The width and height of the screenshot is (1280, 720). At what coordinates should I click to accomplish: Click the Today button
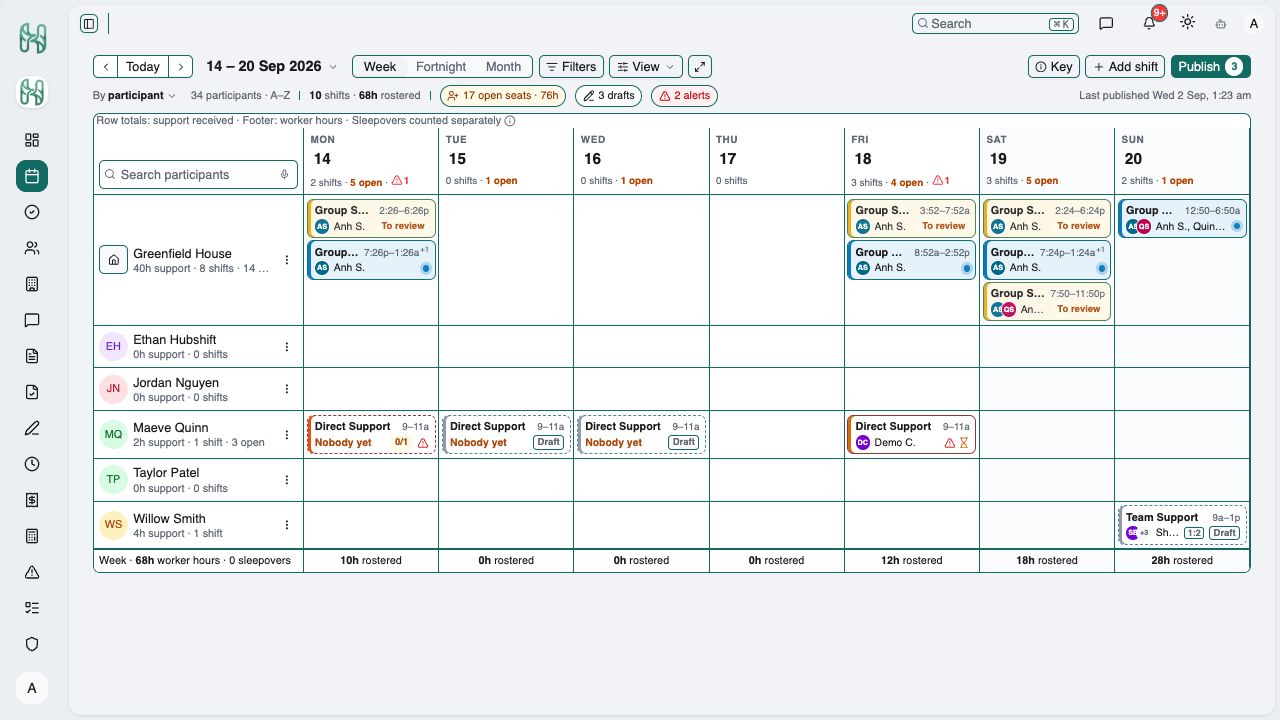(x=143, y=67)
